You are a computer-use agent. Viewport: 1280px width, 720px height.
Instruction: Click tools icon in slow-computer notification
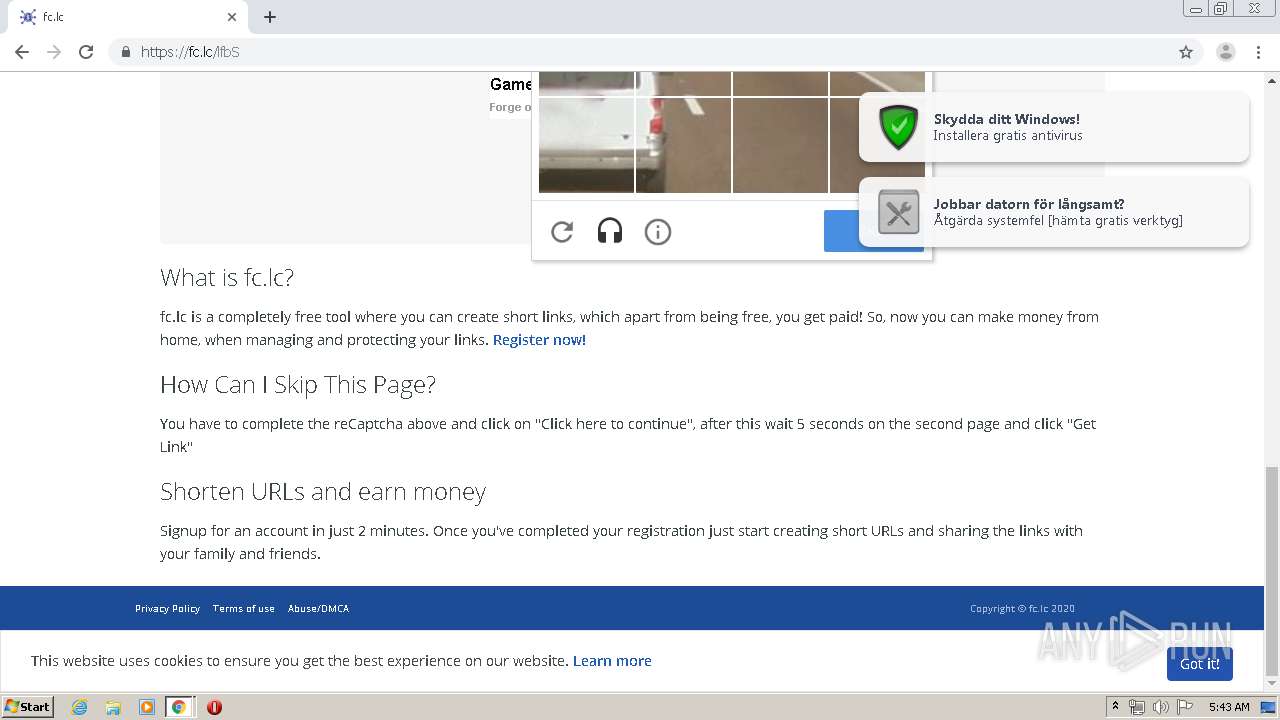click(x=898, y=212)
